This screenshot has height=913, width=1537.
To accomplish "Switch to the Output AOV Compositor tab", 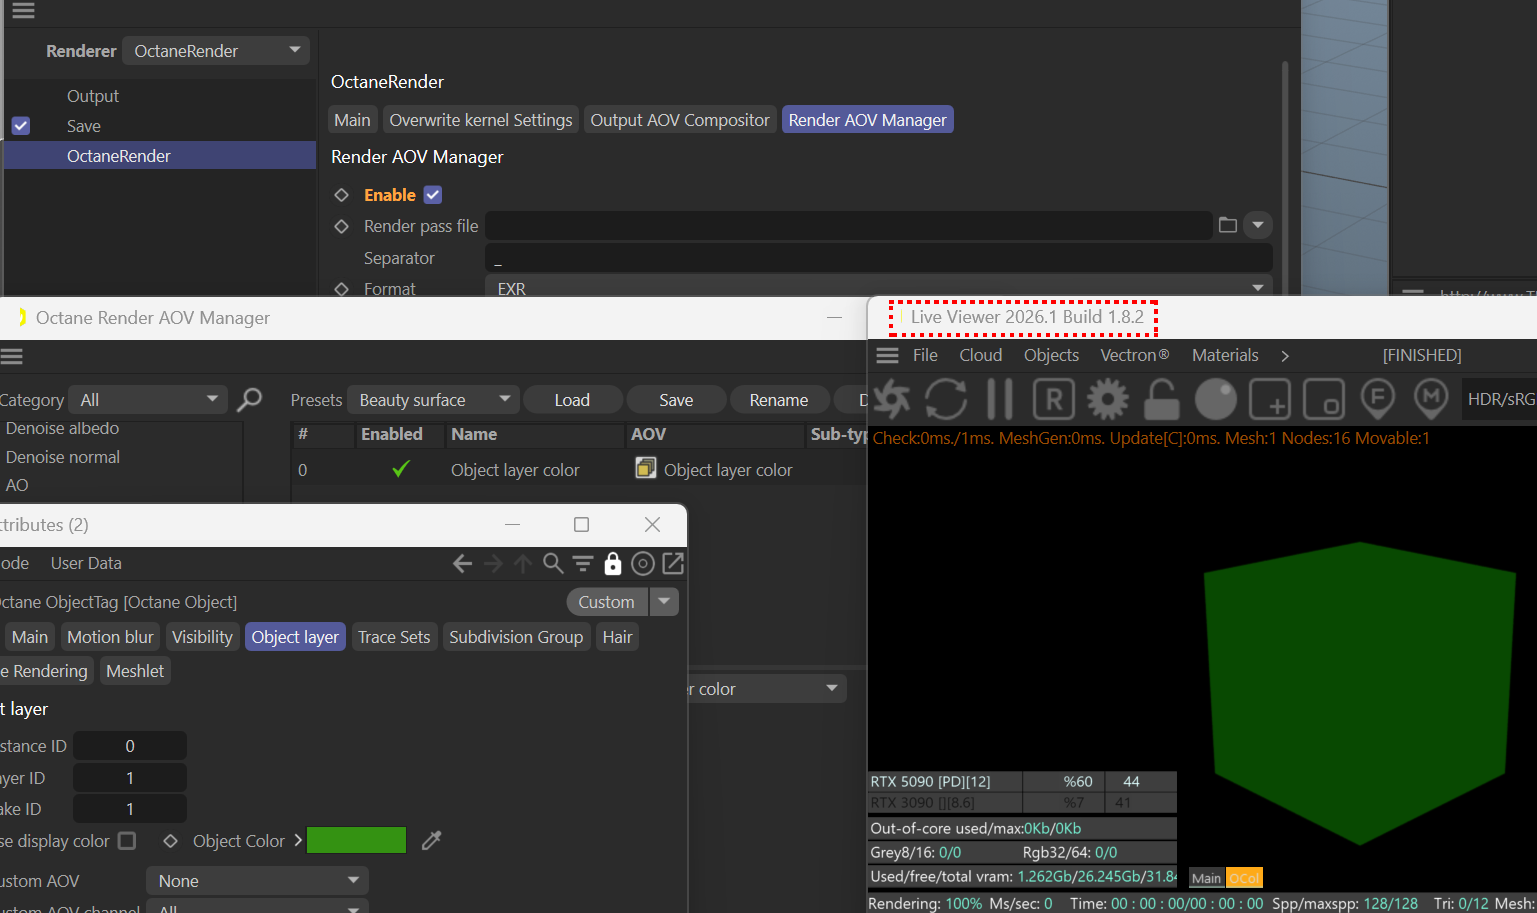I will click(x=679, y=120).
